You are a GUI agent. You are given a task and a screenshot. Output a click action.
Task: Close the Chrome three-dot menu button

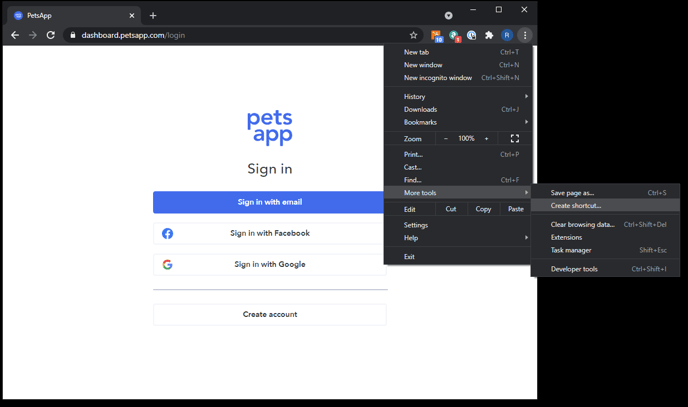(525, 35)
